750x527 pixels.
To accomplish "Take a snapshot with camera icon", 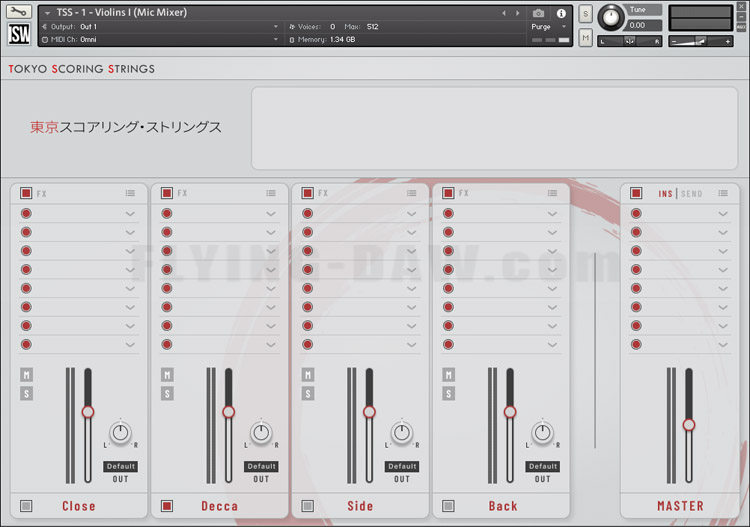I will (x=538, y=13).
